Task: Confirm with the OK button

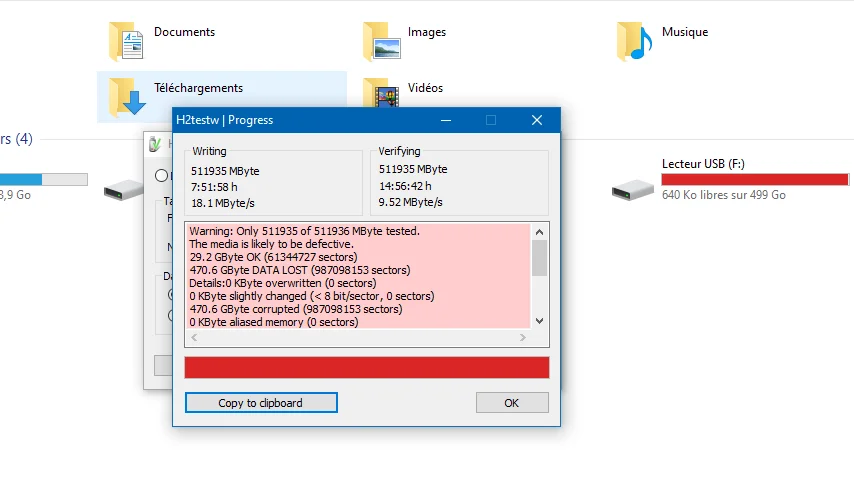Action: [x=512, y=403]
